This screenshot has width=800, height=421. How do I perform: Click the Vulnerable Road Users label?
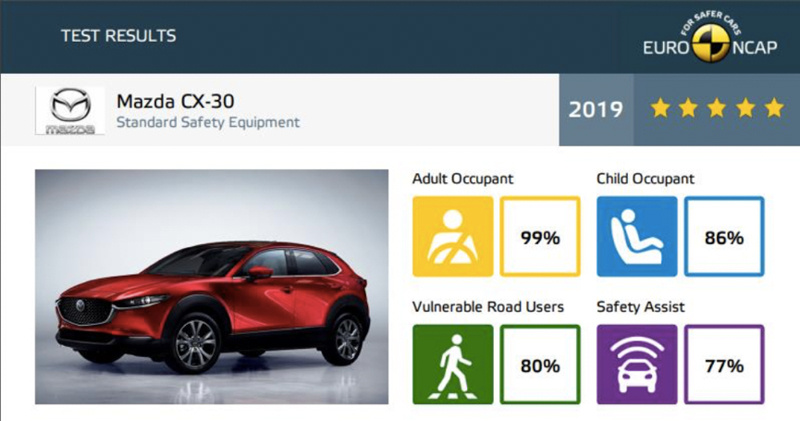488,307
